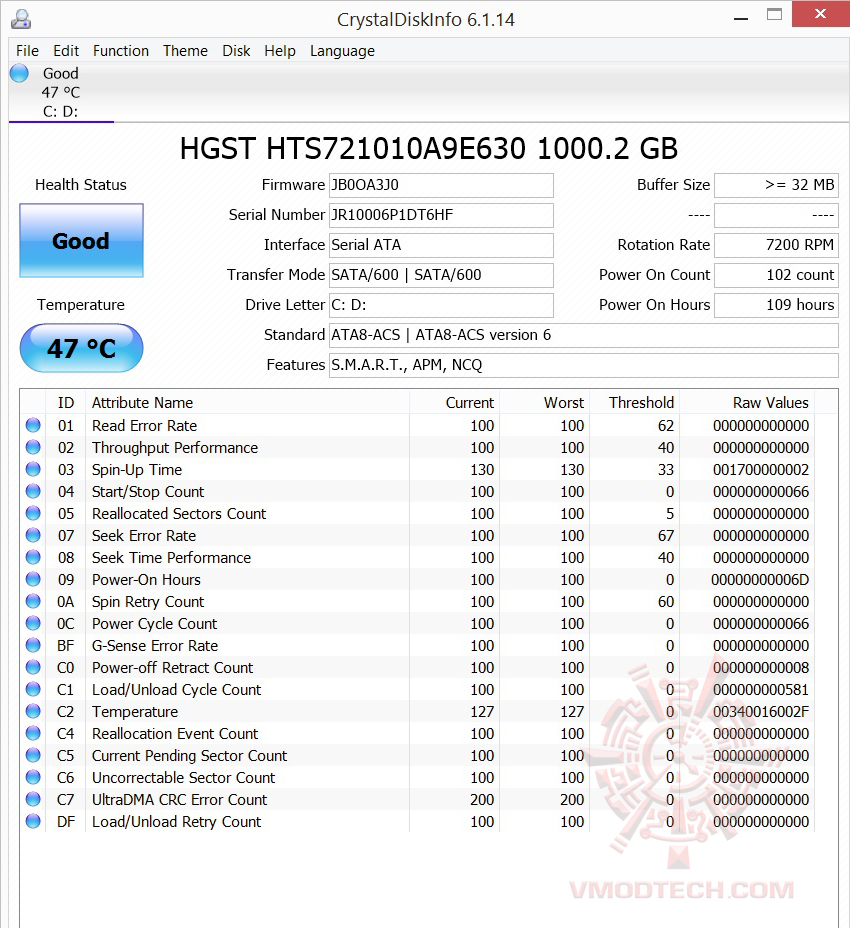Open the Function menu
The width and height of the screenshot is (850, 928).
click(x=121, y=51)
